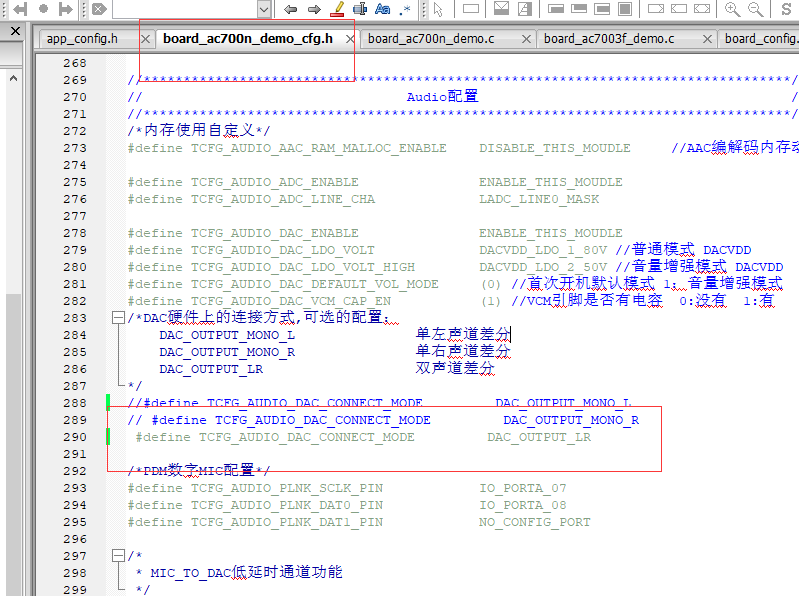The height and width of the screenshot is (596, 799).
Task: Click NO_CONFIG_PORT on line 295
Action: tap(535, 522)
